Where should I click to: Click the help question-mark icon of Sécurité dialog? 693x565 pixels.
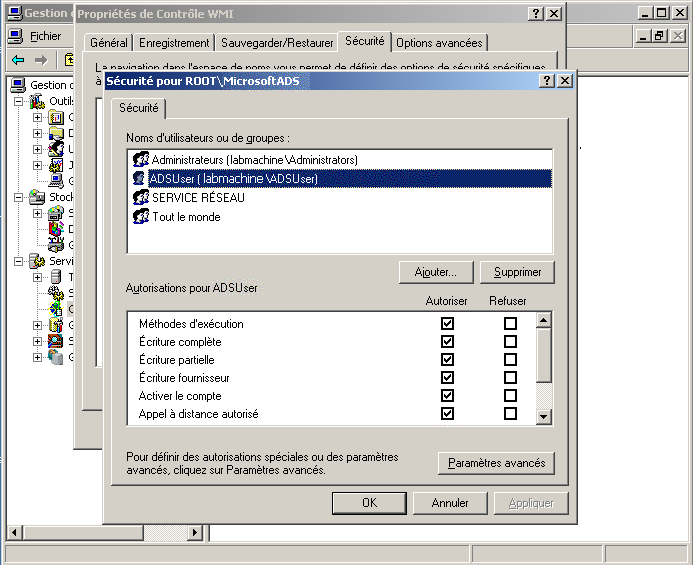(x=547, y=80)
